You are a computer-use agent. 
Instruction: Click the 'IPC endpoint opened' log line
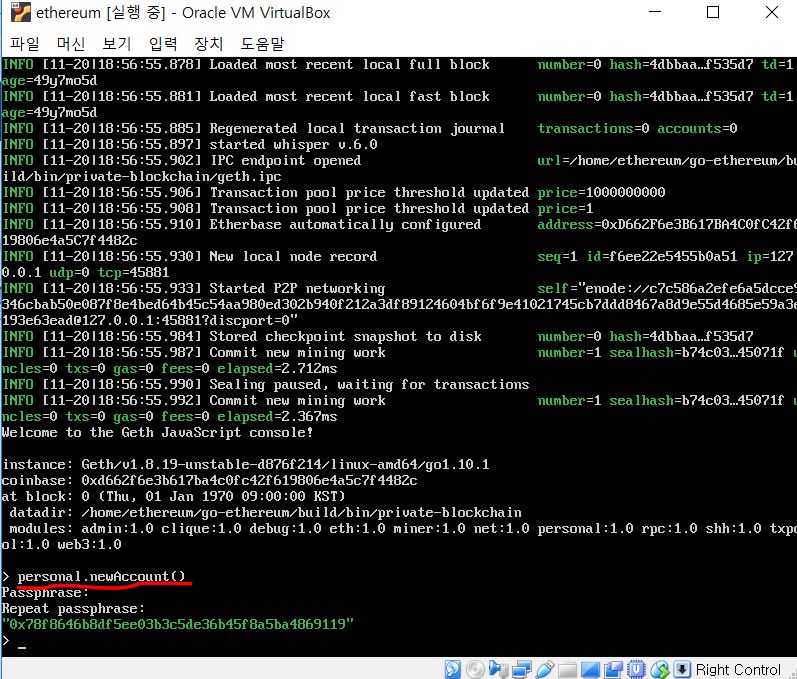point(399,160)
